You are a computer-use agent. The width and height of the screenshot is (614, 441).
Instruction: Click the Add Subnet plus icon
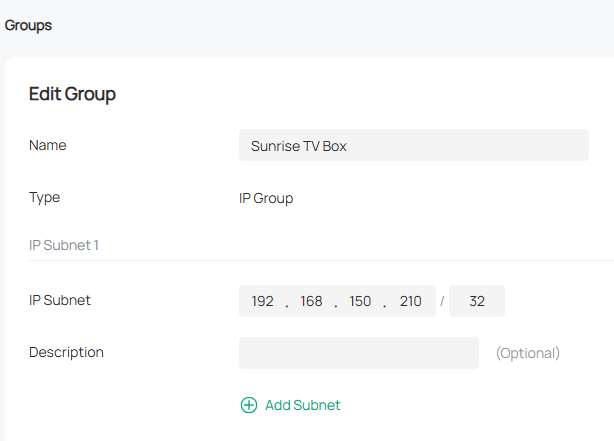pos(248,405)
